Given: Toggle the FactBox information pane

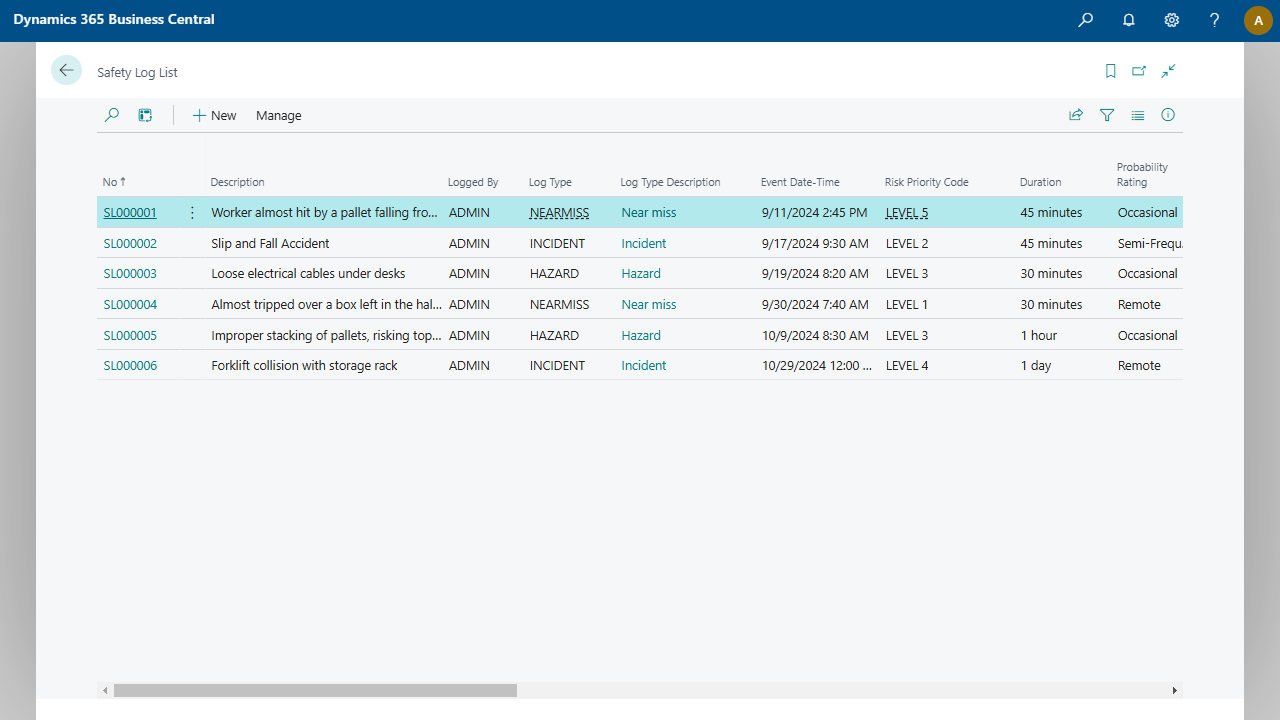Looking at the screenshot, I should 1168,115.
